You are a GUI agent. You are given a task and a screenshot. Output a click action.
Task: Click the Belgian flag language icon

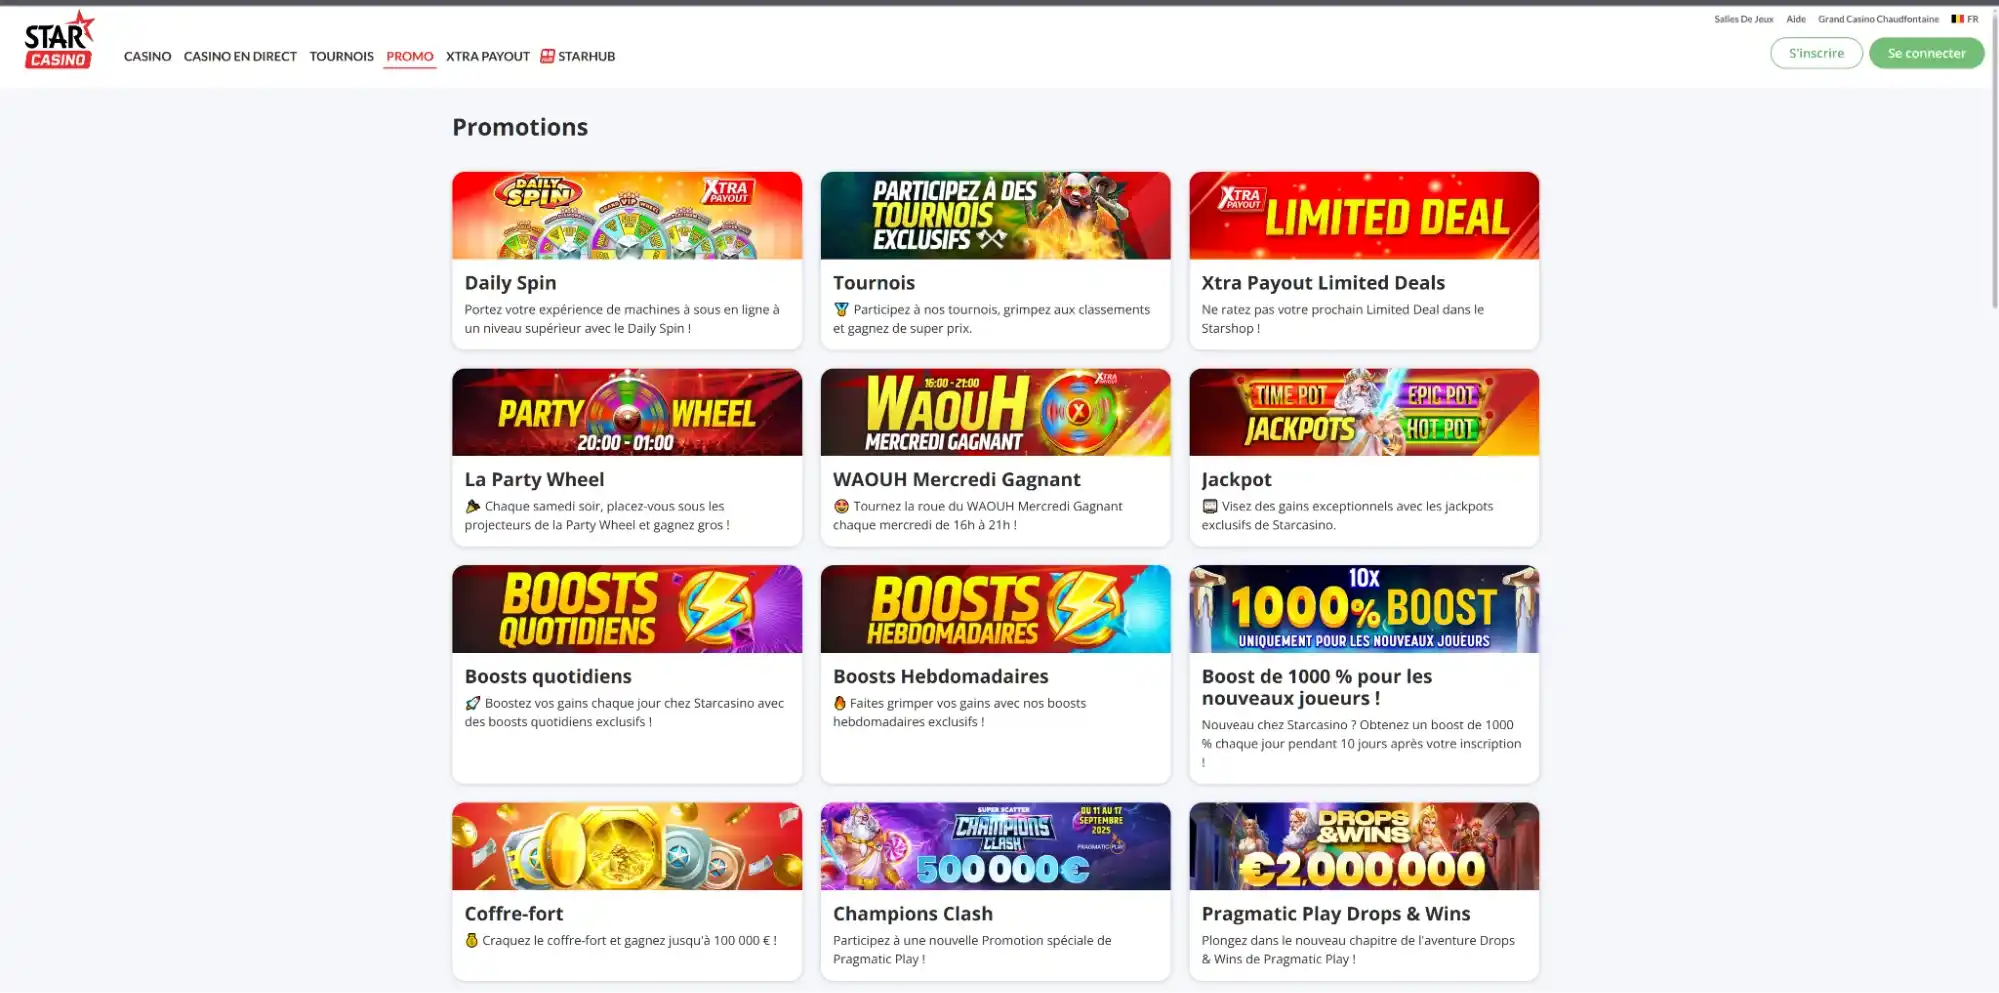1957,19
